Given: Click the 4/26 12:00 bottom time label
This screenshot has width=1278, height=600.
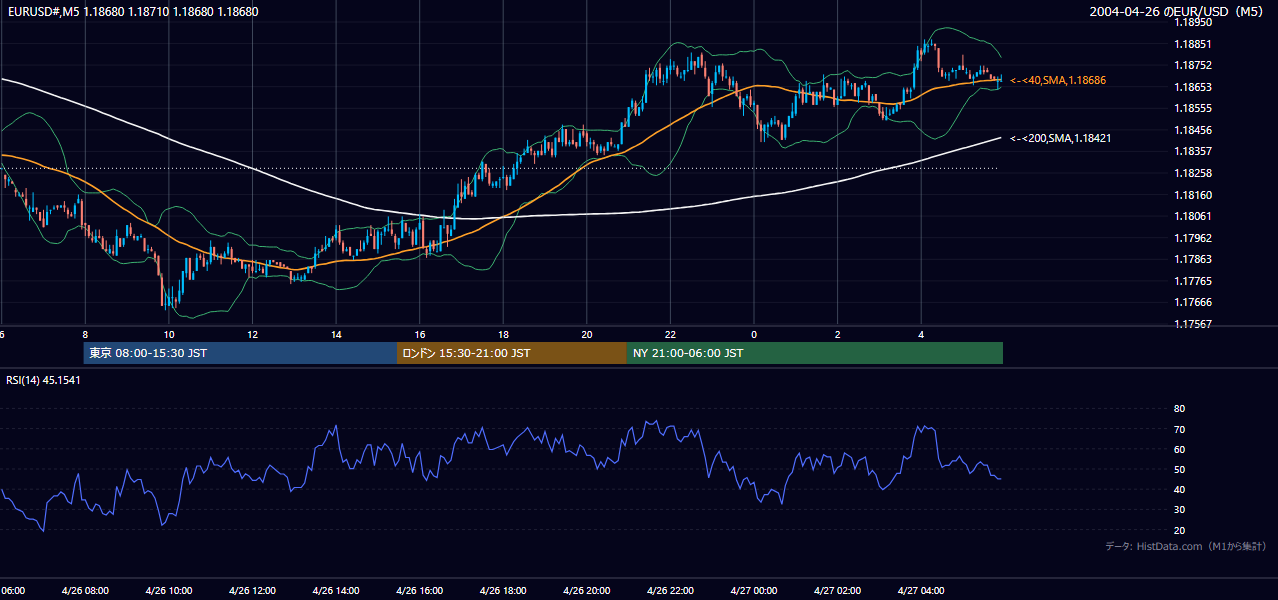Looking at the screenshot, I should pos(252,590).
